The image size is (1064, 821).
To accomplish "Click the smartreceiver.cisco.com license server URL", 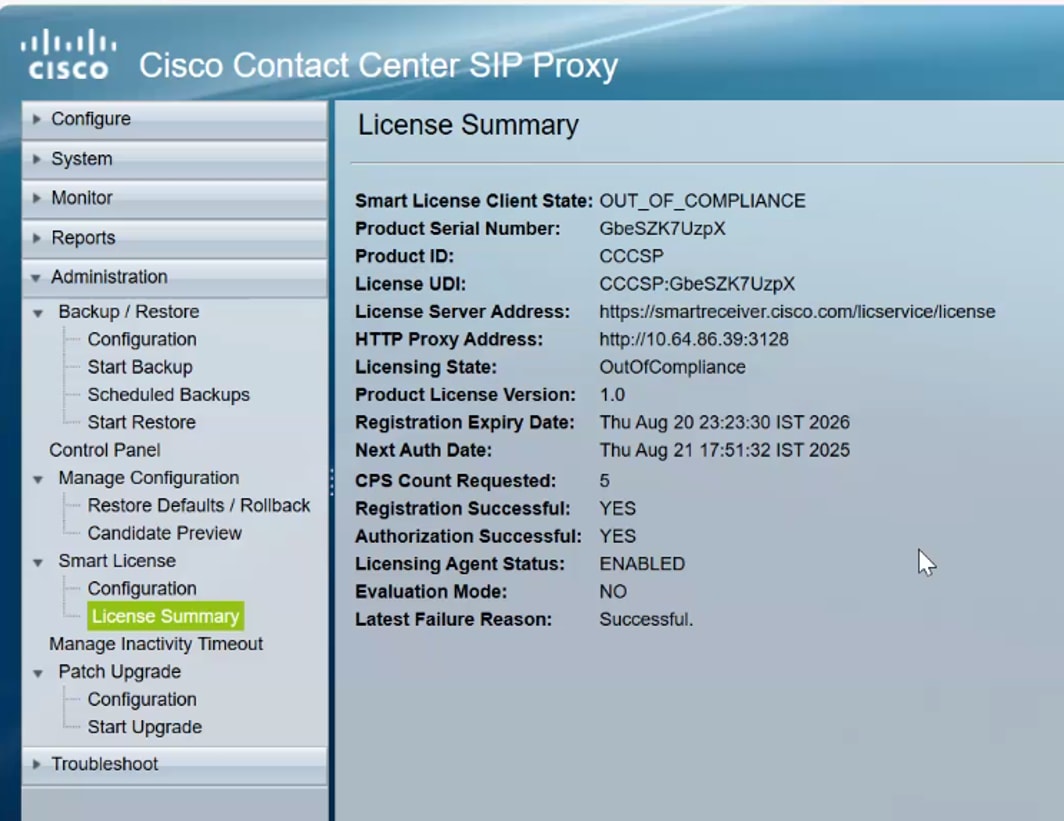I will 797,311.
